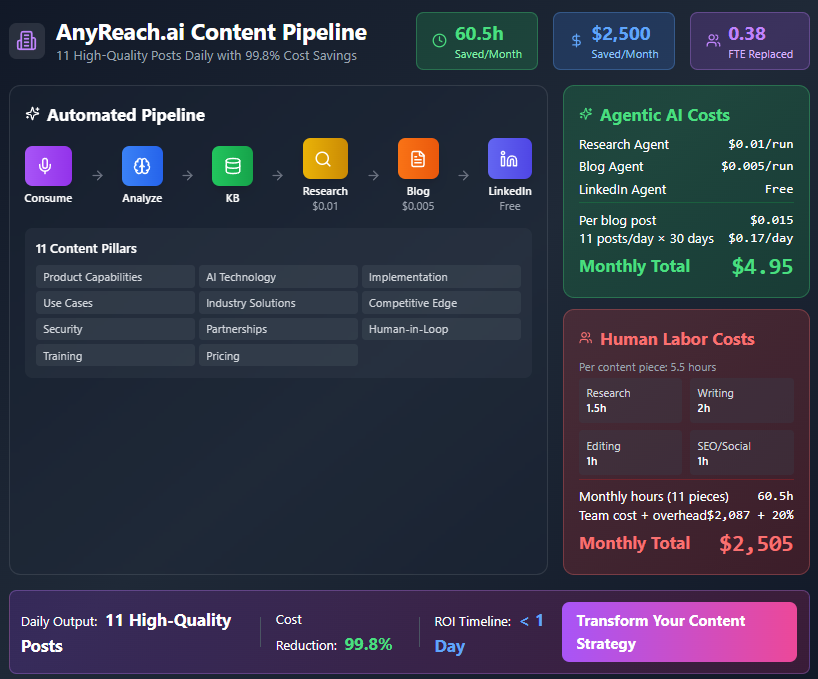
Task: Click the SEO/Social 1h labor tile
Action: [x=741, y=453]
